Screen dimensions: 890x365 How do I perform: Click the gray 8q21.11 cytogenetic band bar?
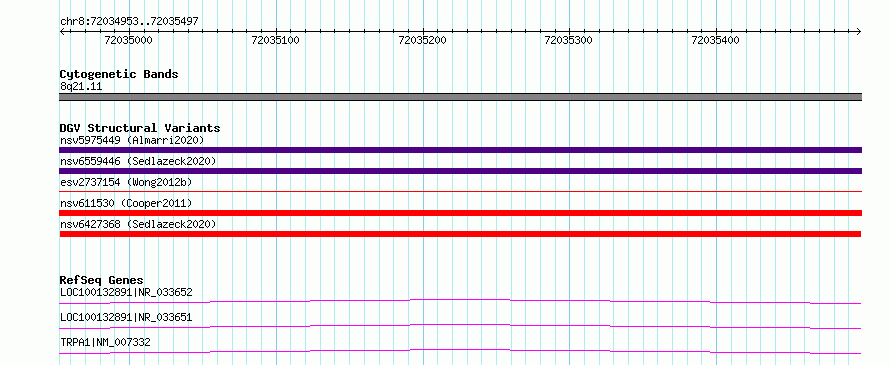[460, 97]
